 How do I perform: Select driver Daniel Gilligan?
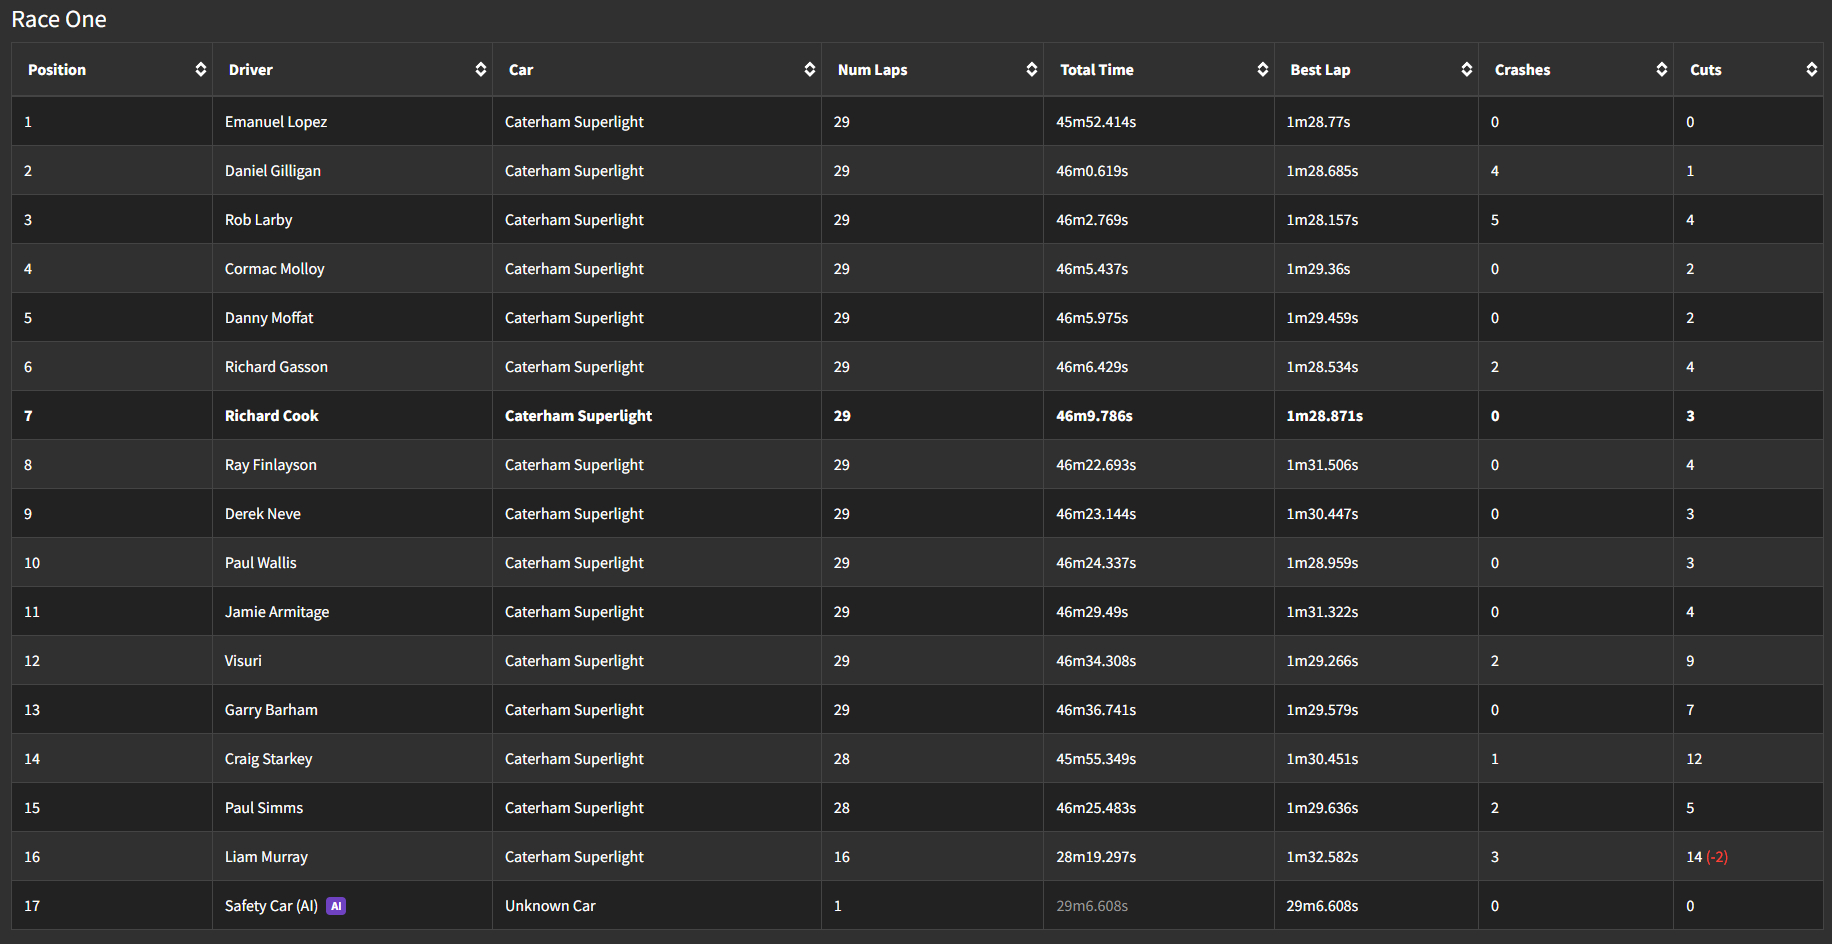pyautogui.click(x=273, y=171)
